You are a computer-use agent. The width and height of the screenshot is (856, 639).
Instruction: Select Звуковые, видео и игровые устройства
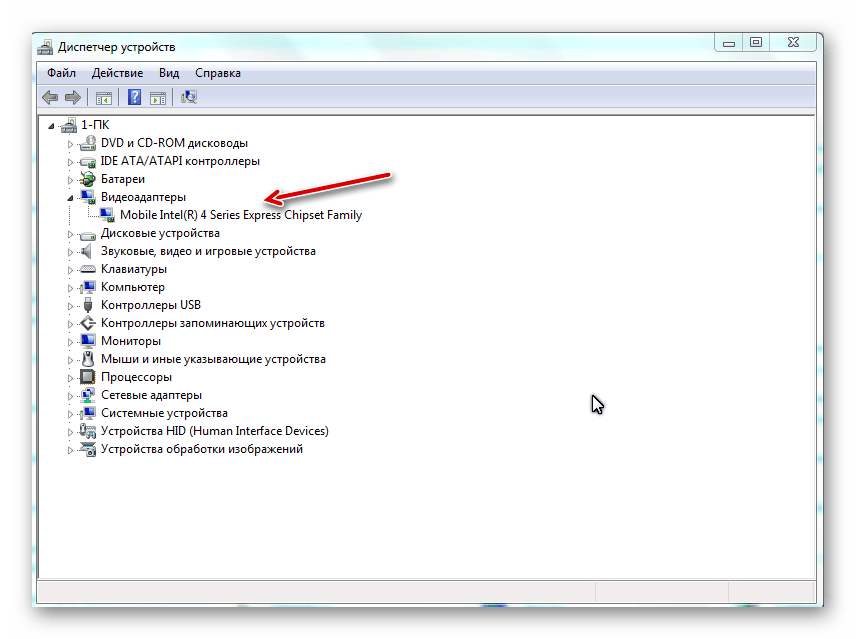[x=208, y=251]
